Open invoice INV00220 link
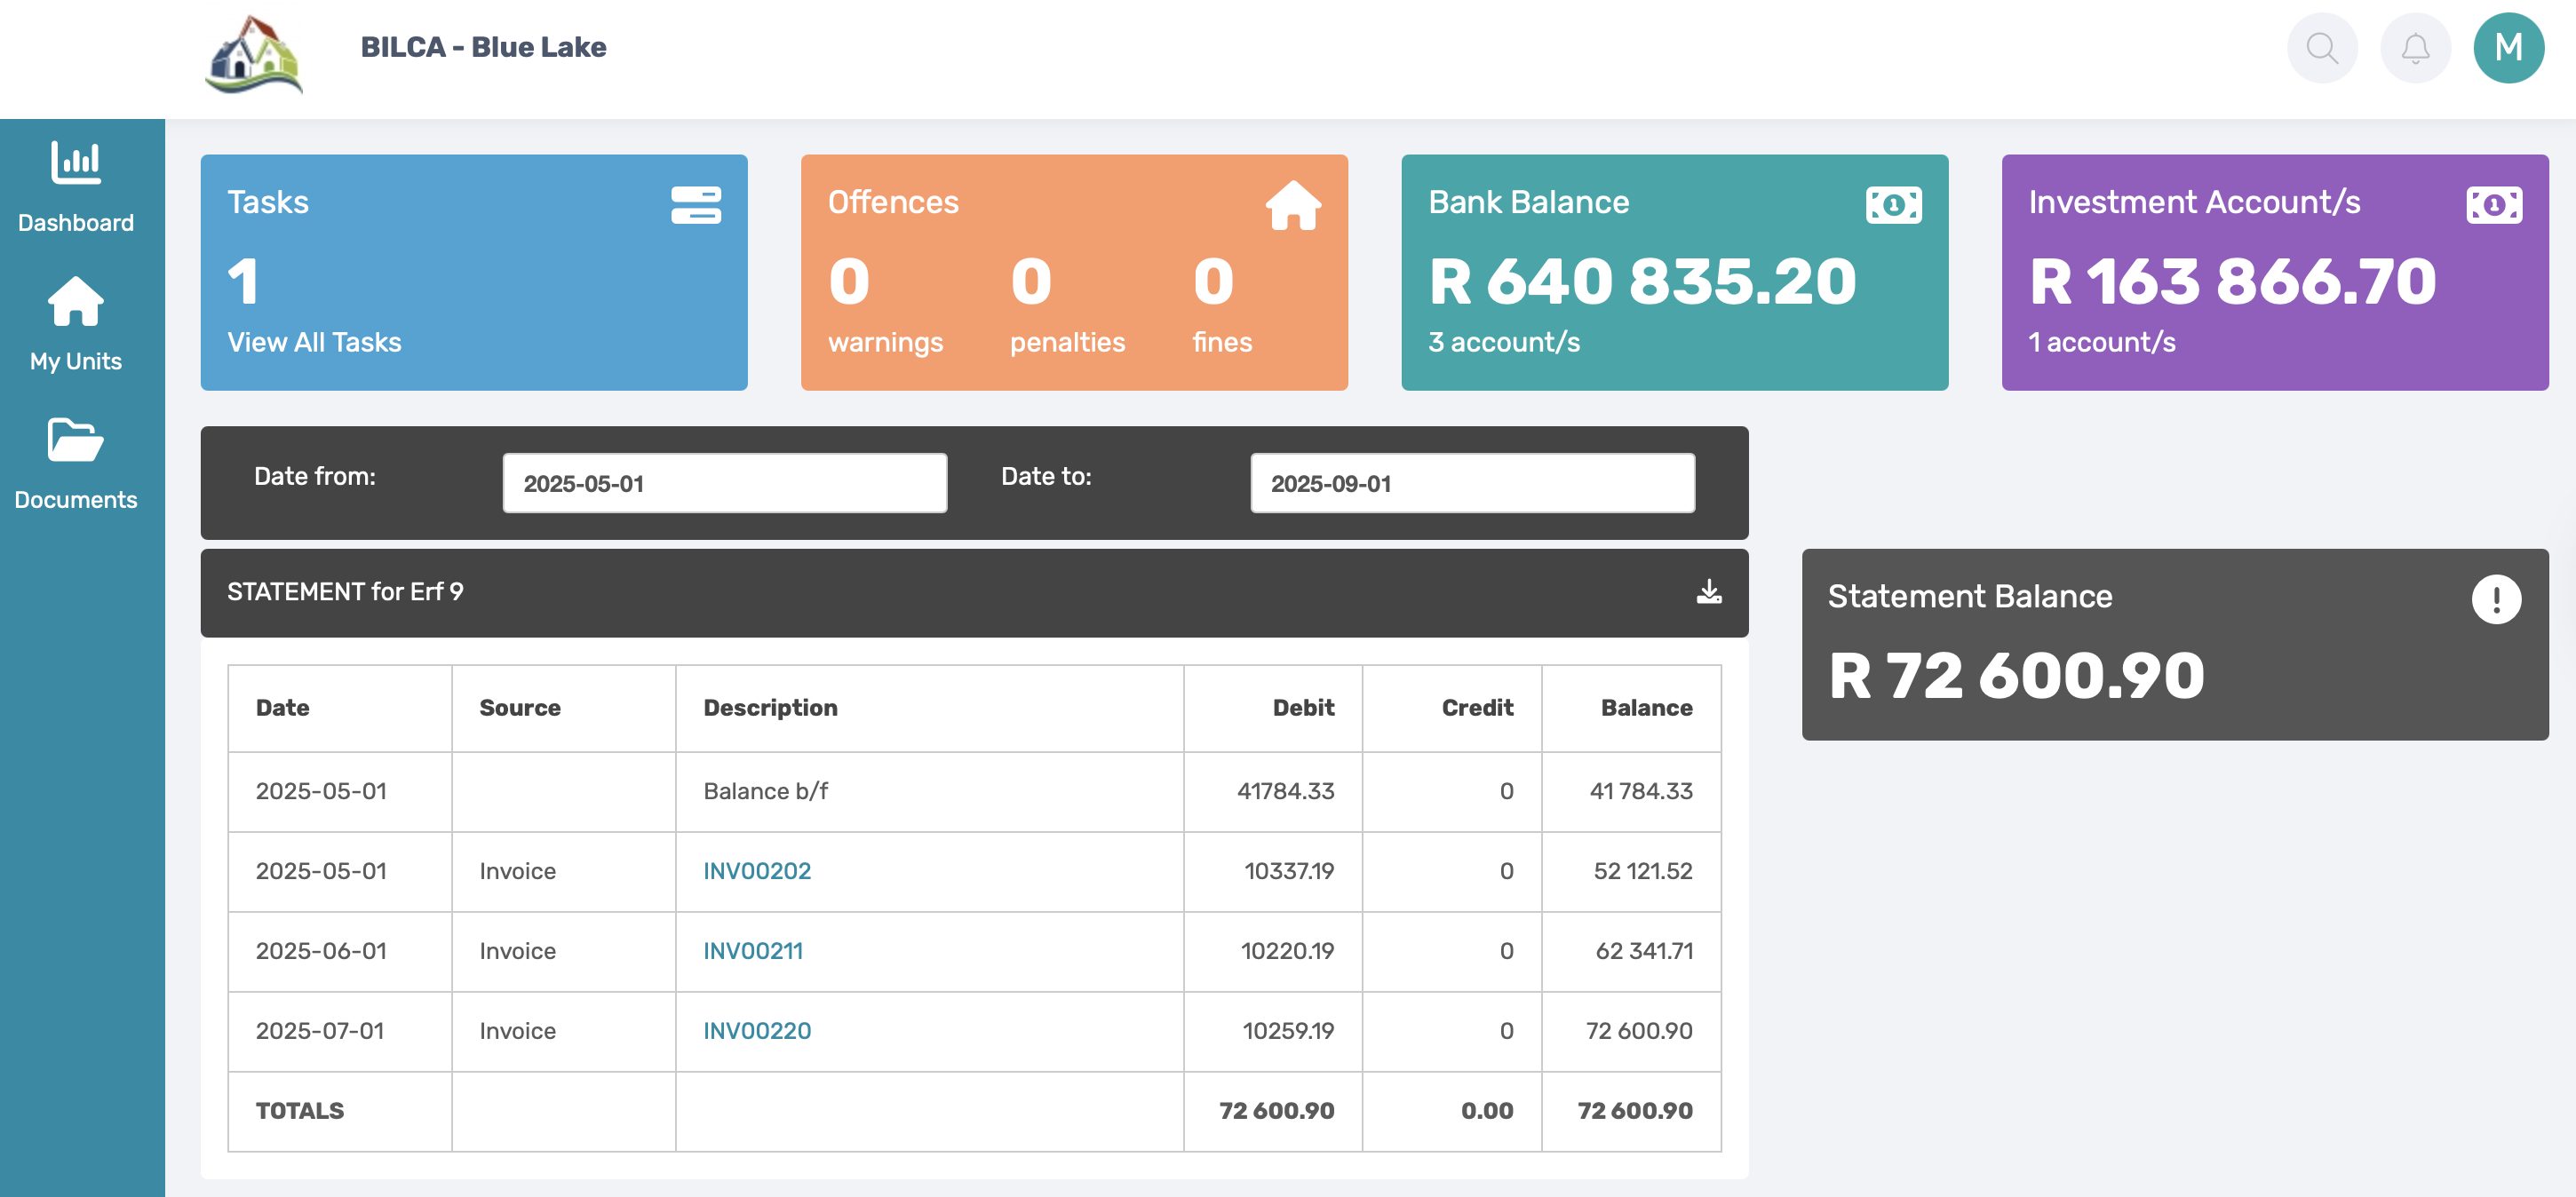 coord(756,1031)
